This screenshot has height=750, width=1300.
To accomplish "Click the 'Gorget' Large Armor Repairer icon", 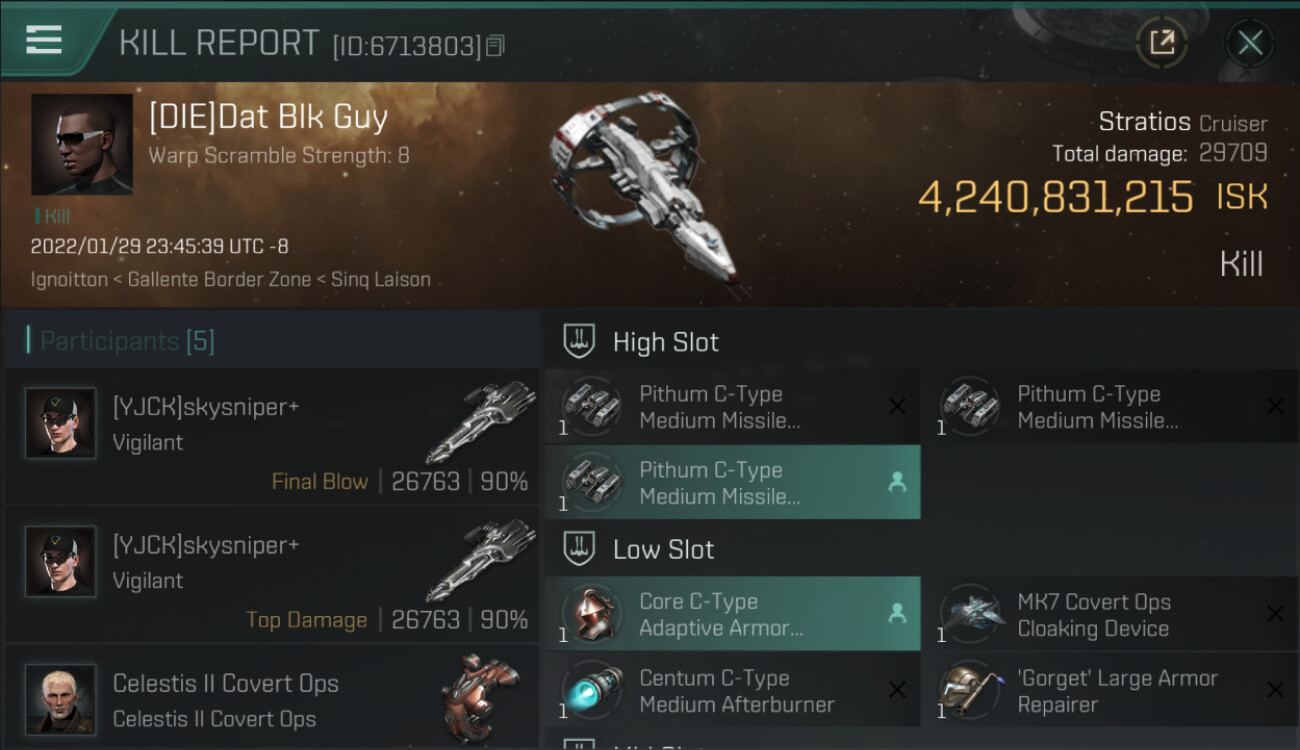I will click(x=970, y=690).
